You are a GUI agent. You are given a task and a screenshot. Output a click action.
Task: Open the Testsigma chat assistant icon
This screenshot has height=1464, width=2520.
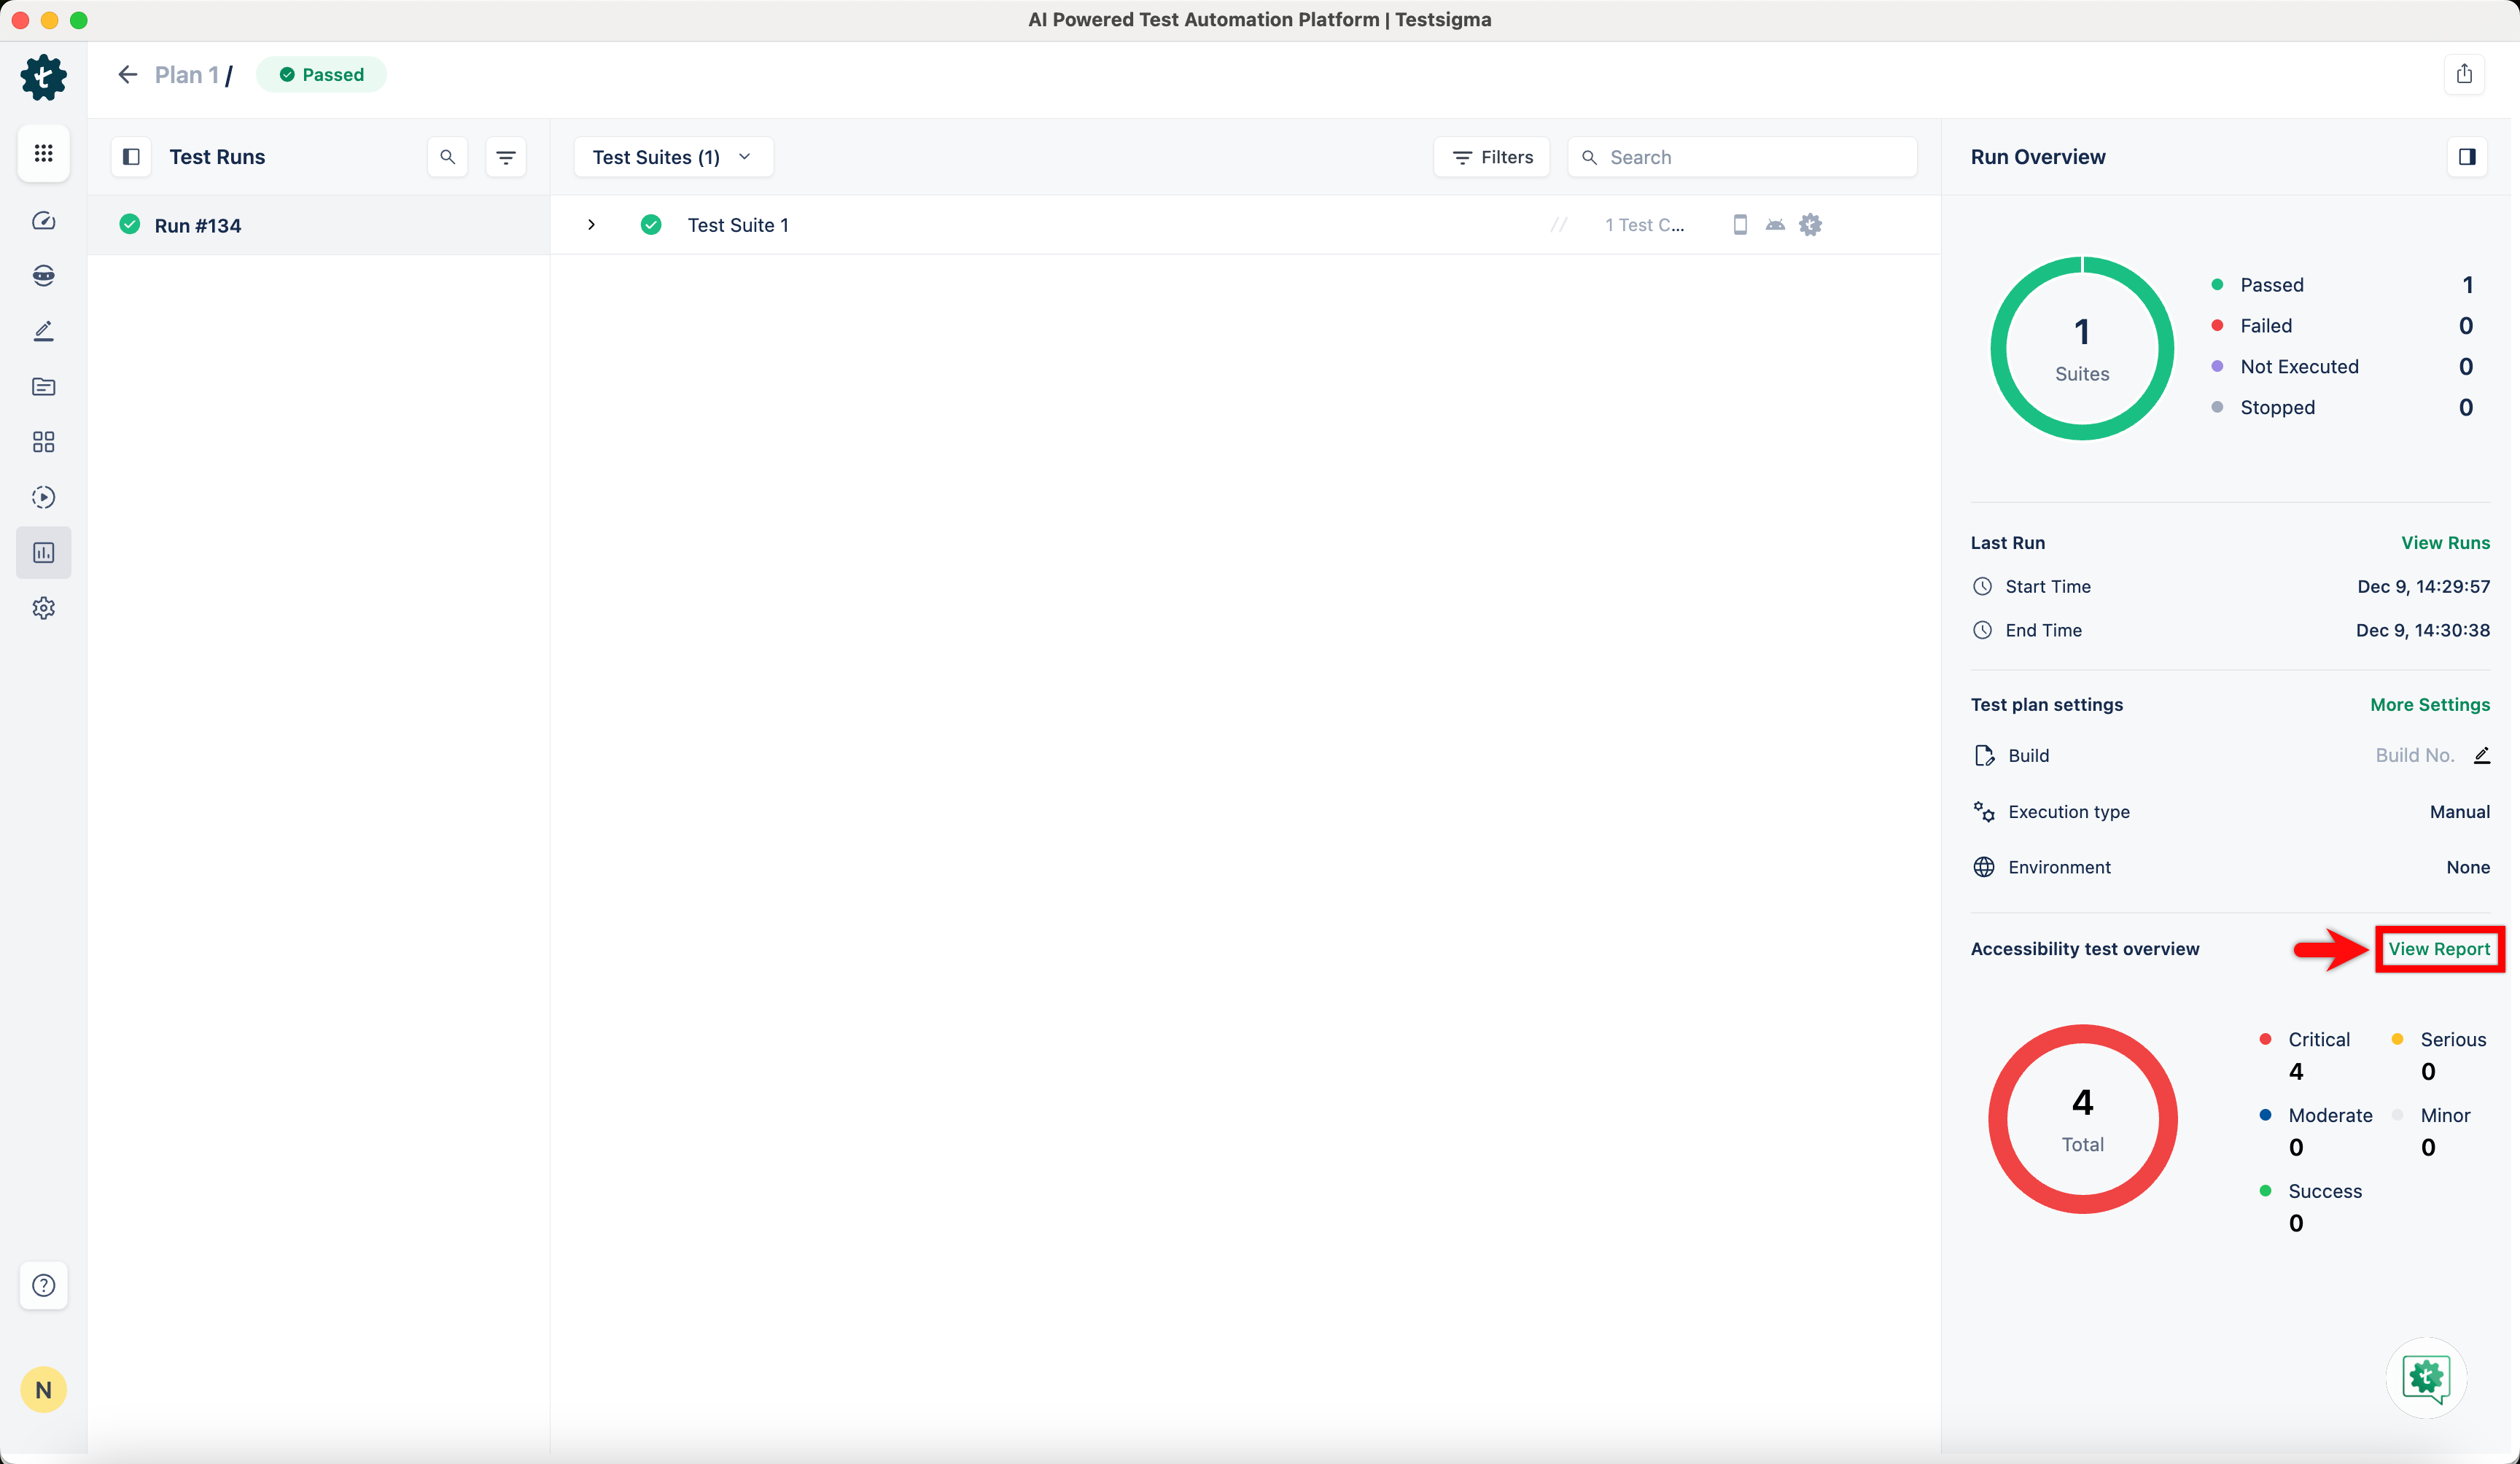click(2425, 1377)
